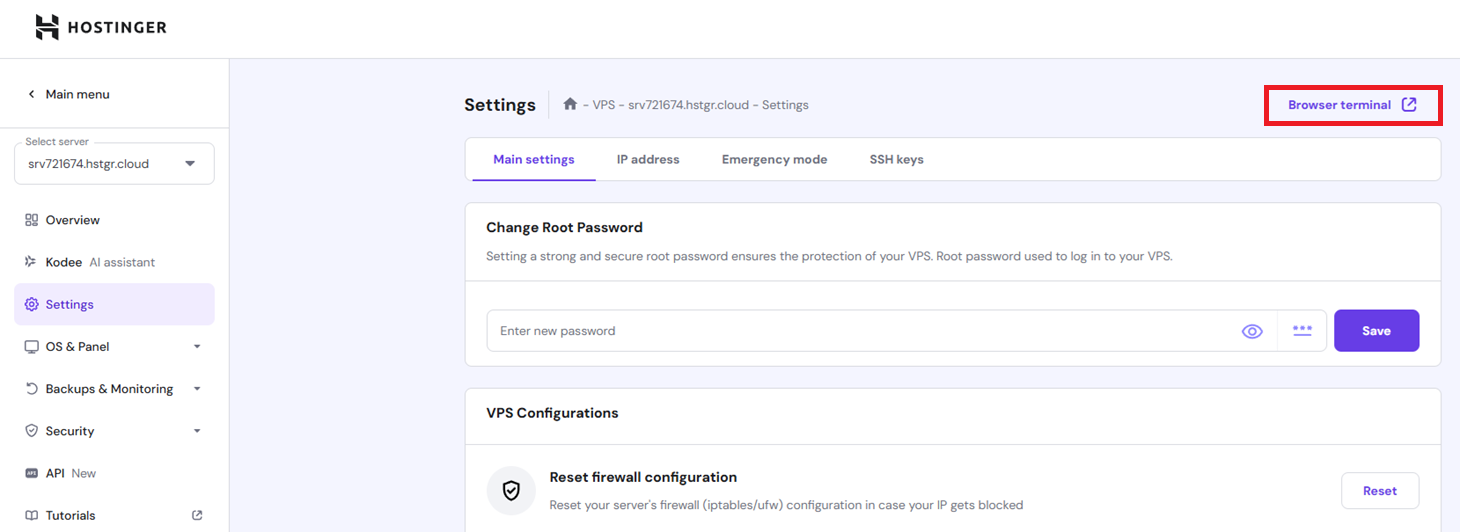Click the Browser terminal external-link icon
1460x532 pixels.
point(1409,105)
